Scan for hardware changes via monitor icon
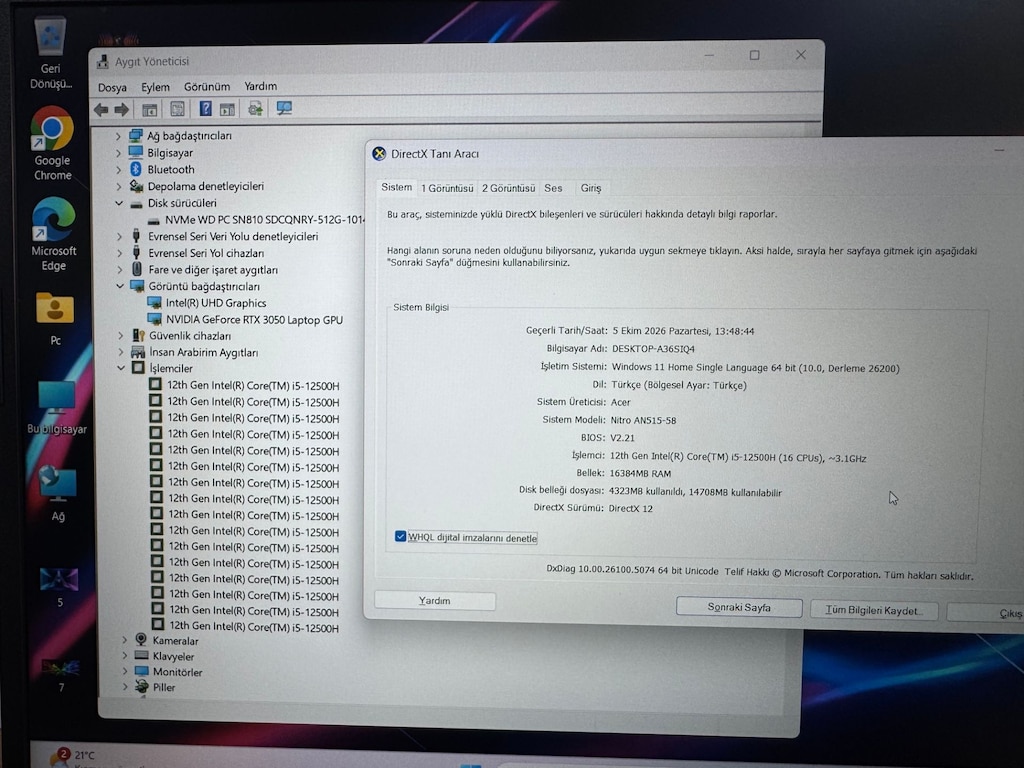This screenshot has width=1024, height=768. click(x=284, y=108)
